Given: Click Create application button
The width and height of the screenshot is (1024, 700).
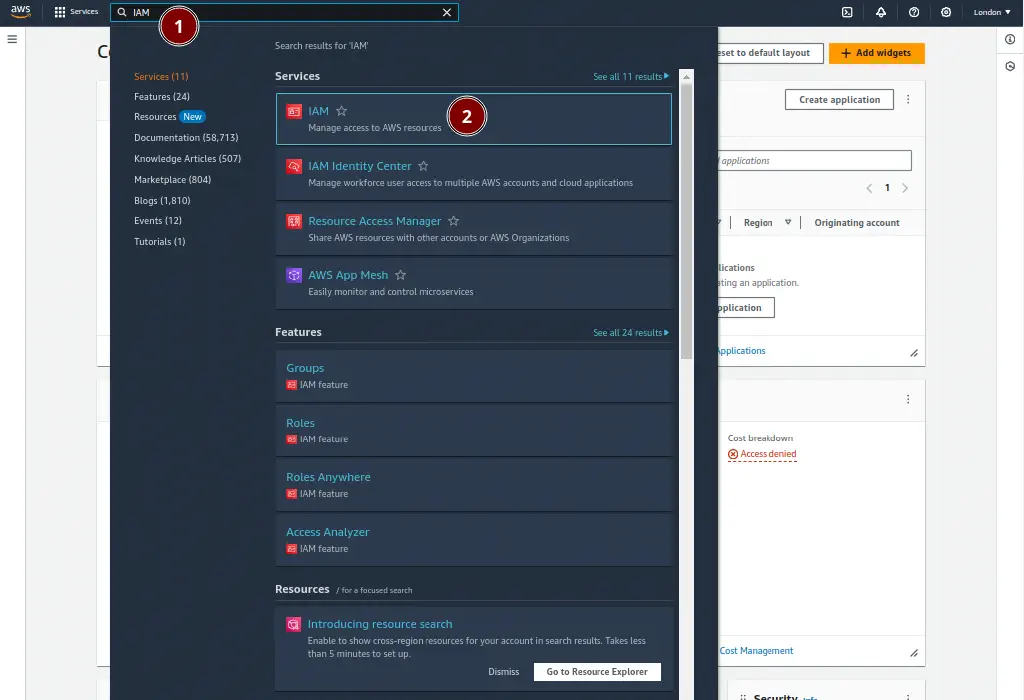Looking at the screenshot, I should tap(839, 99).
